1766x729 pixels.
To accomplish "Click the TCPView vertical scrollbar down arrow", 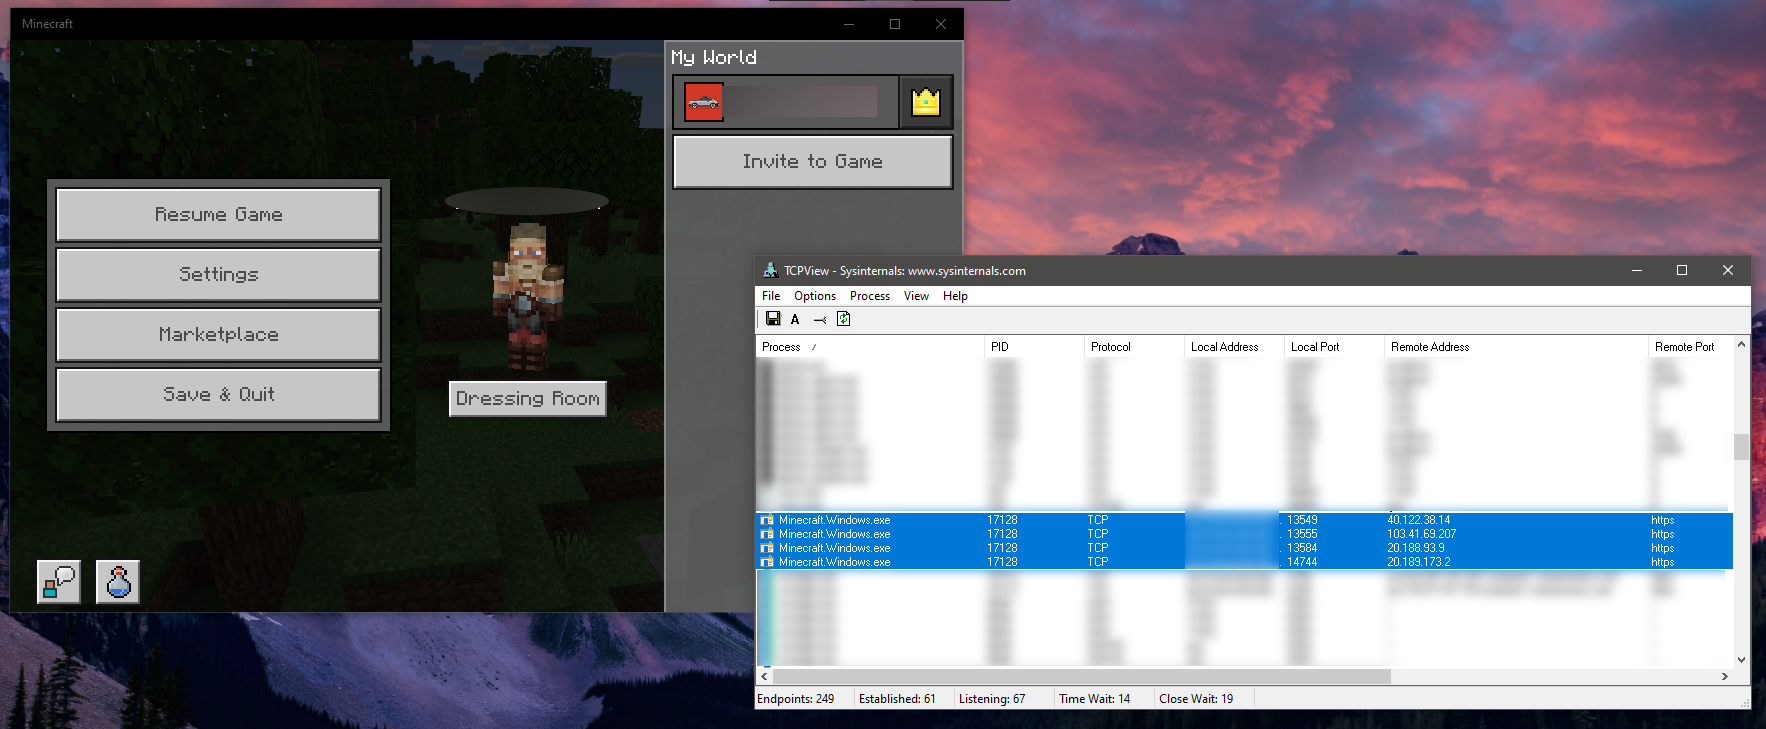I will (1741, 659).
